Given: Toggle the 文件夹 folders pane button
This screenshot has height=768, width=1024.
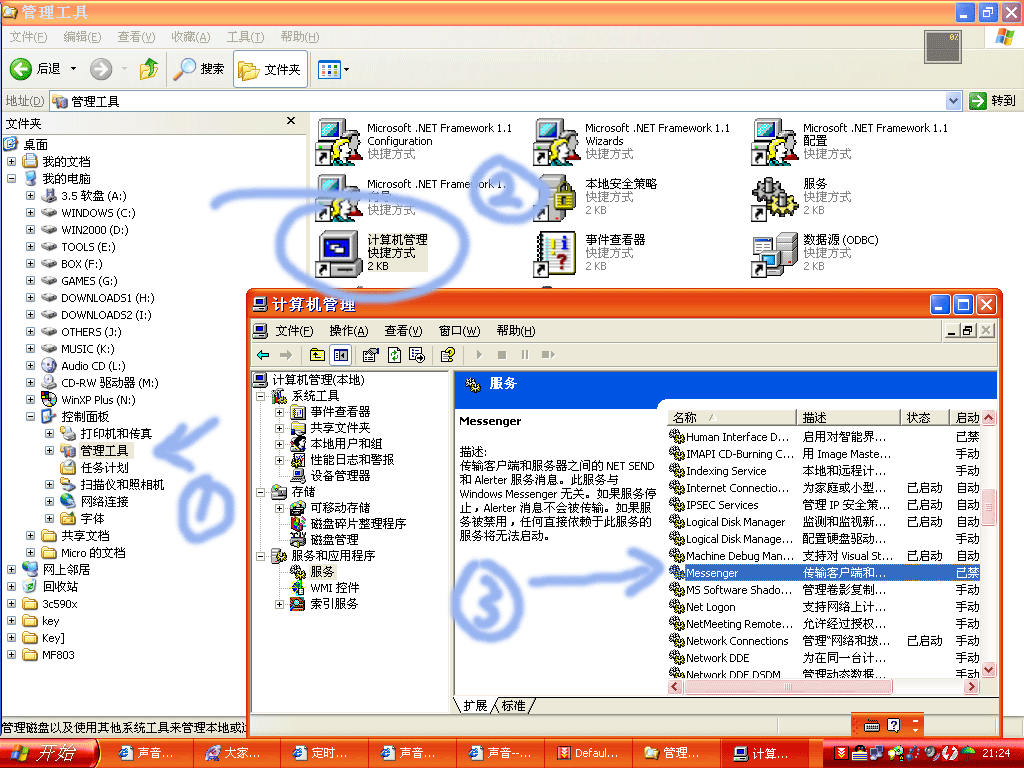Looking at the screenshot, I should pyautogui.click(x=270, y=69).
